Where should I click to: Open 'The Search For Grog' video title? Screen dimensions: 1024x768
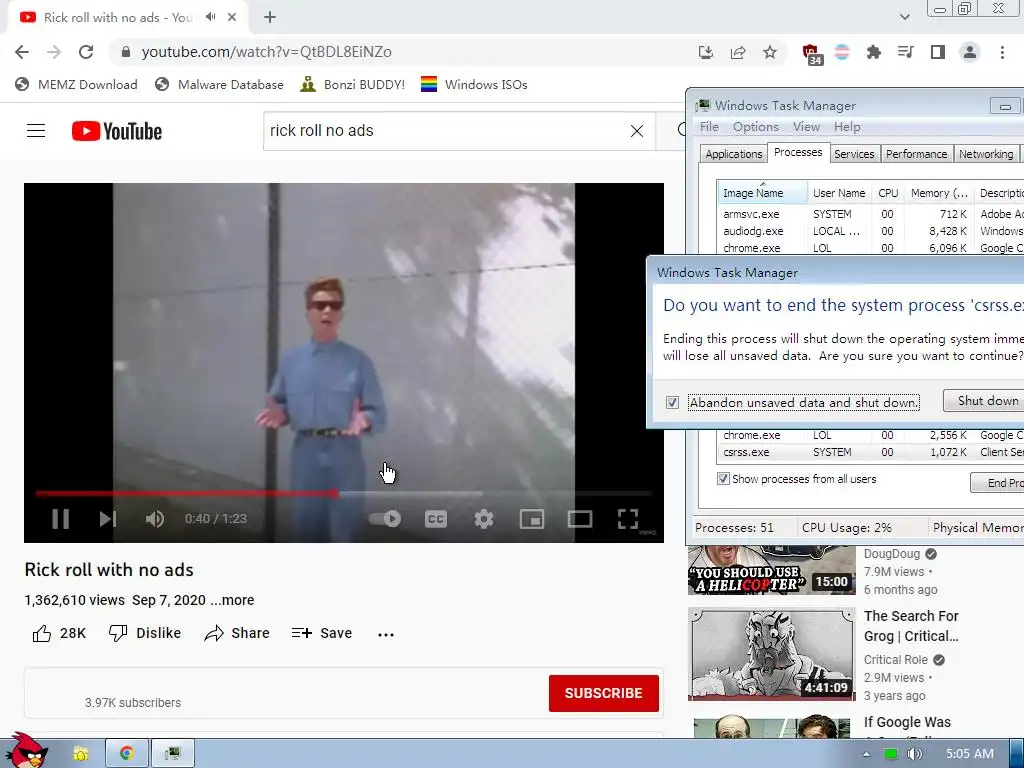tap(911, 626)
